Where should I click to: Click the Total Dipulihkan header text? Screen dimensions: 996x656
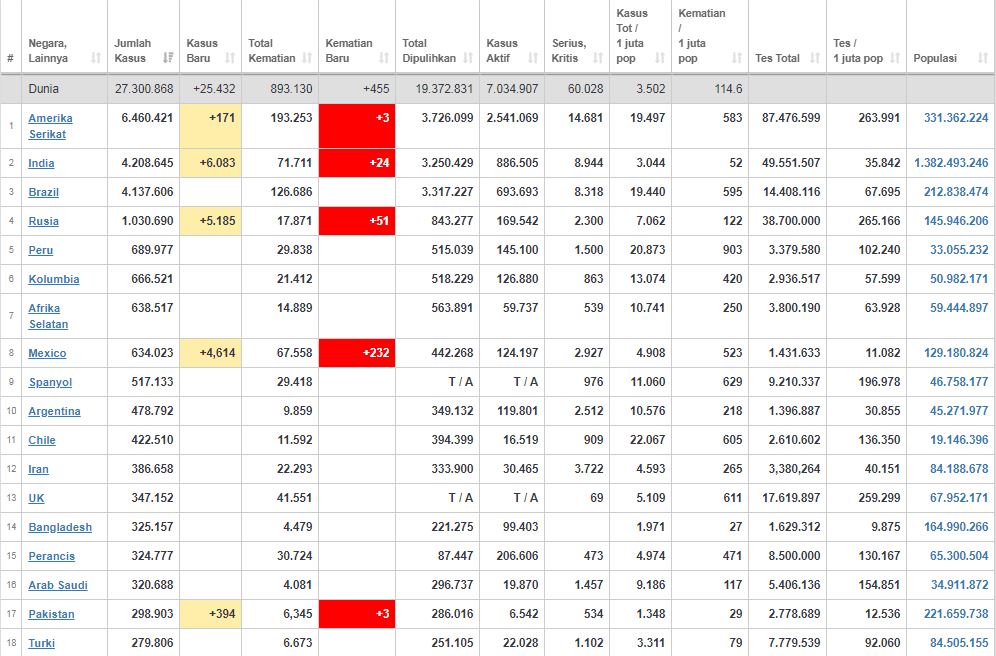point(429,51)
